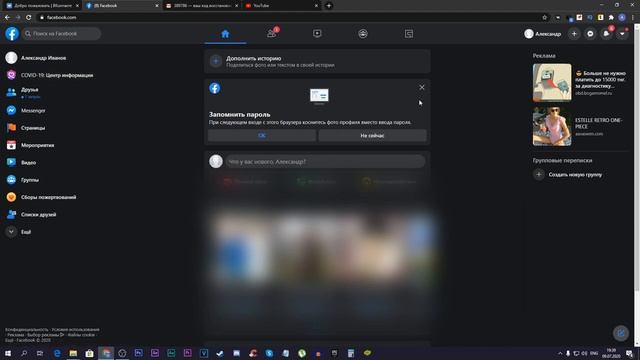This screenshot has width=640, height=360.
Task: Open Видео in left sidebar
Action: 29,162
